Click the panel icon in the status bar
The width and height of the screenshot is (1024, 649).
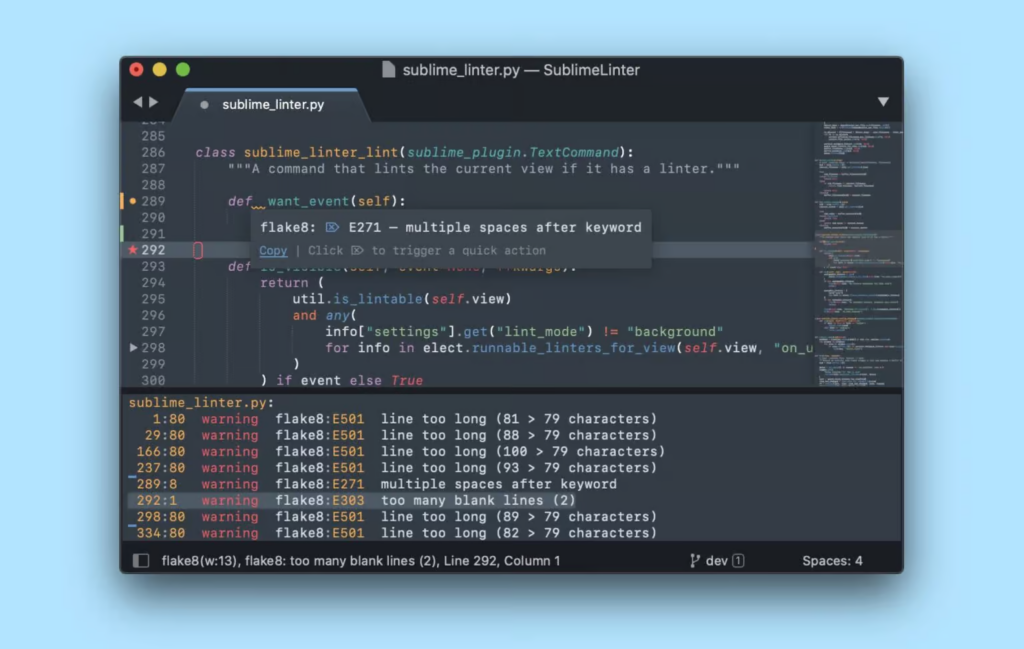(x=139, y=560)
